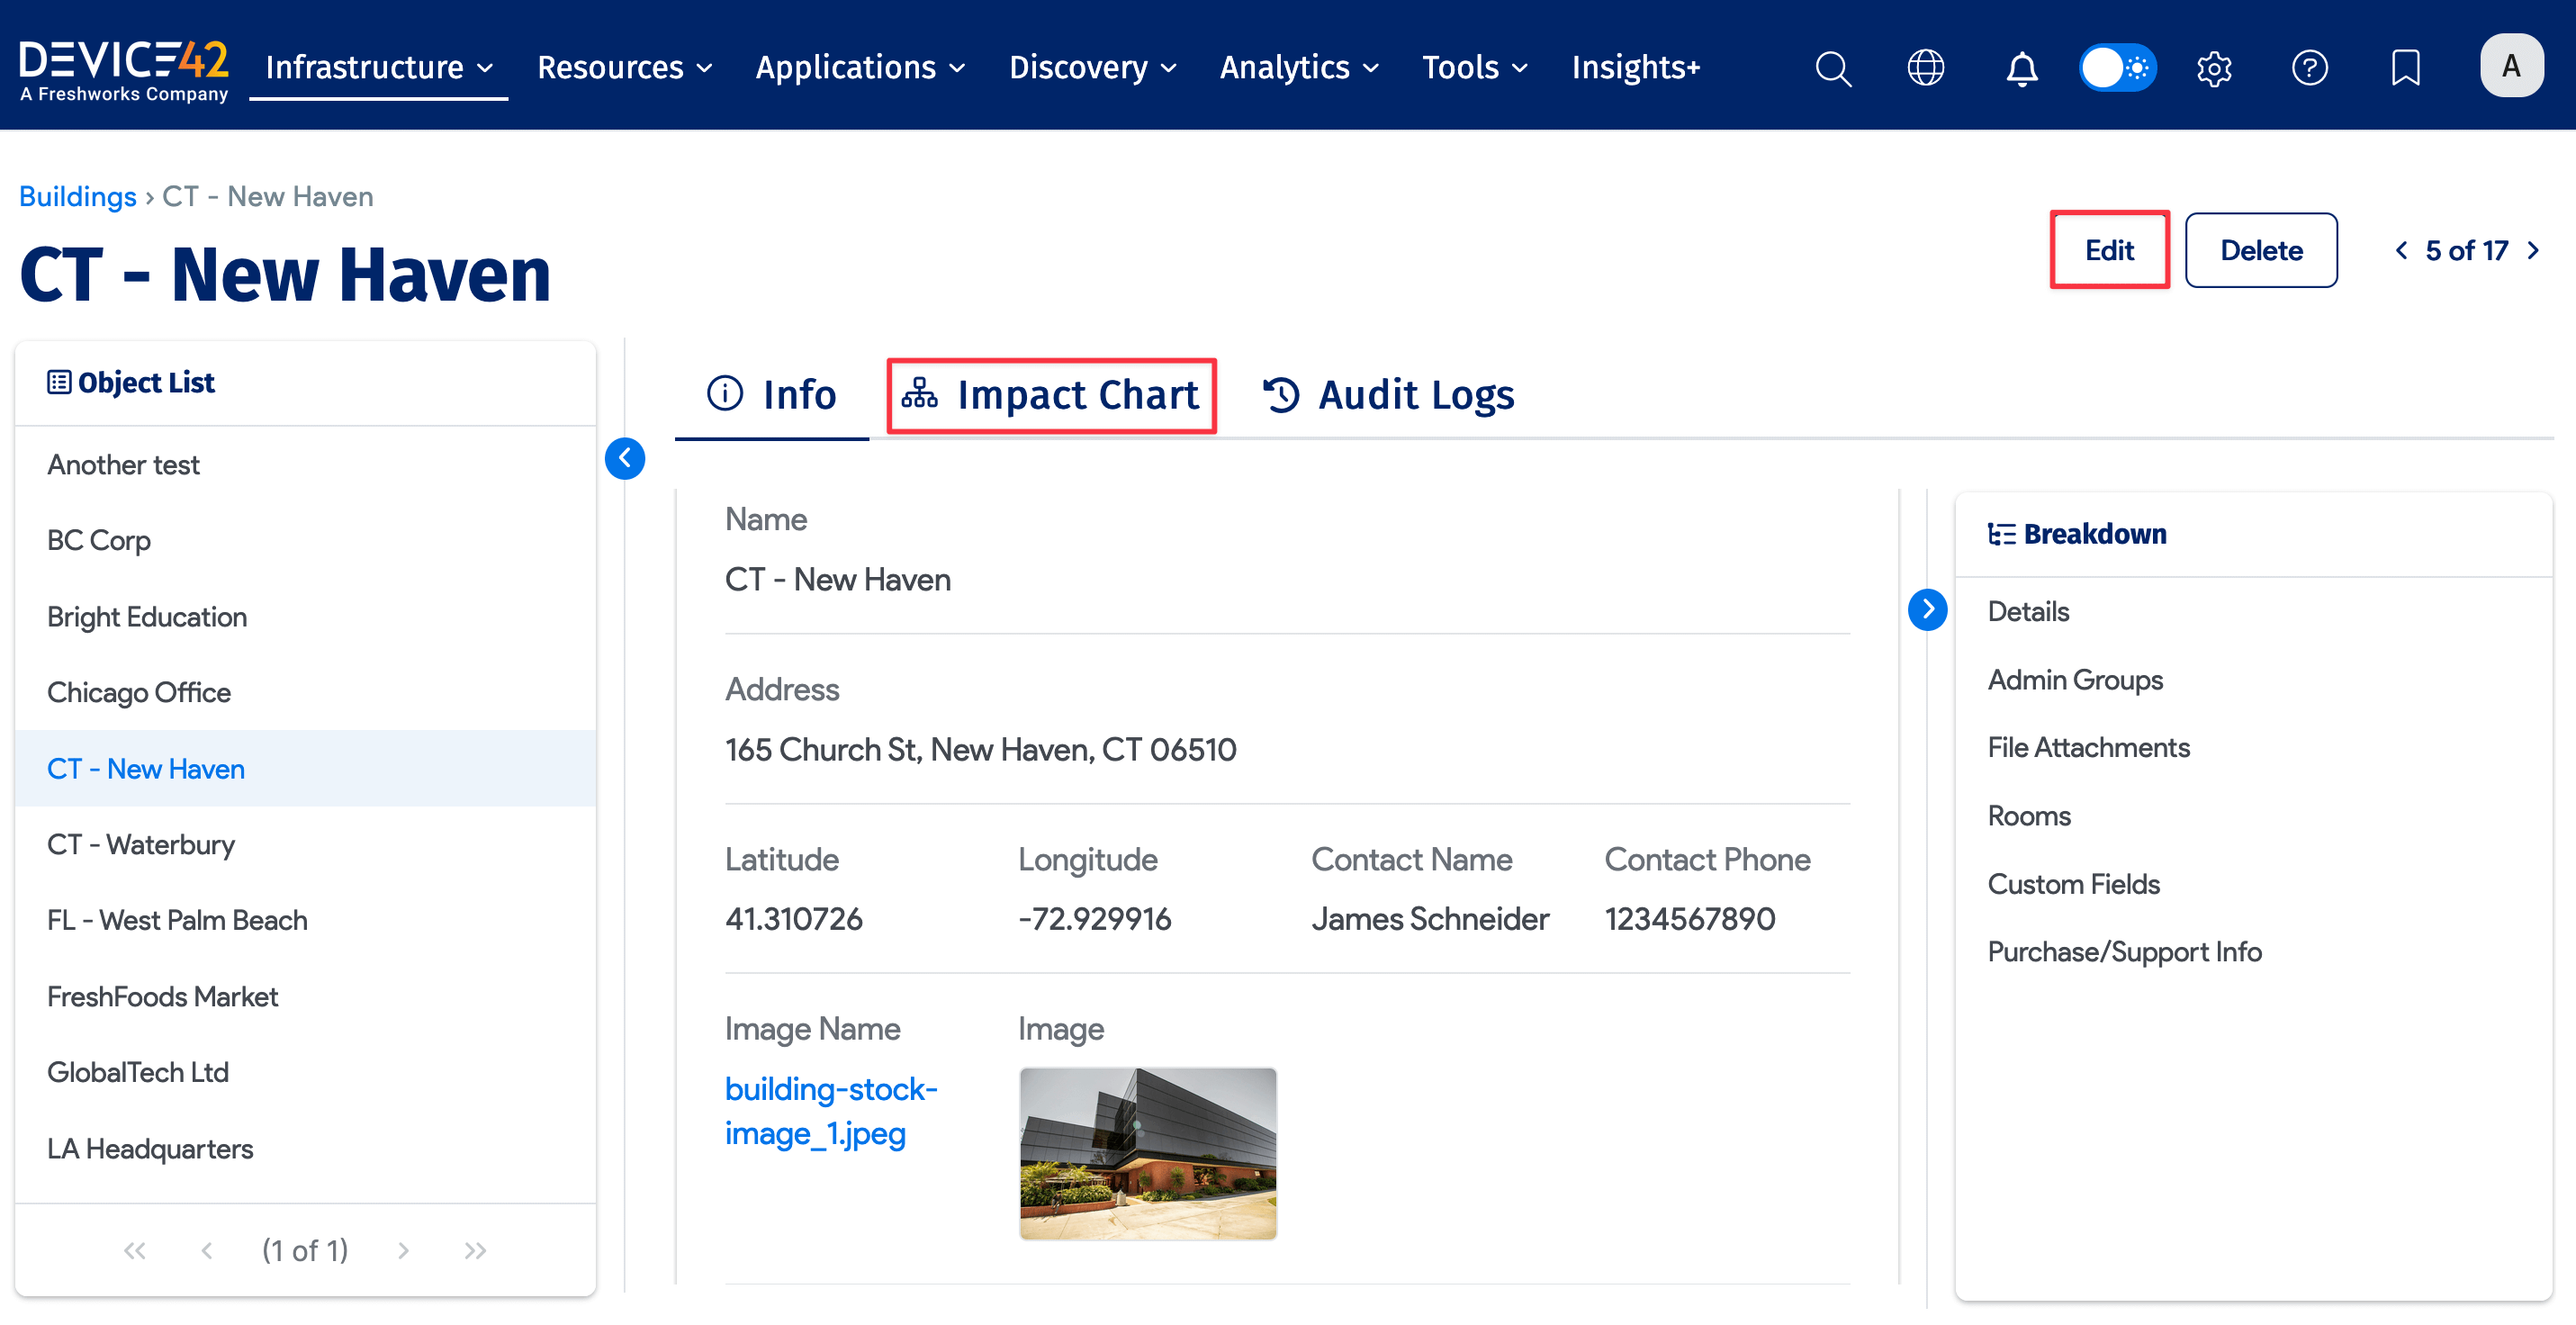The width and height of the screenshot is (2576, 1325).
Task: Click the help question mark icon
Action: pyautogui.click(x=2309, y=68)
